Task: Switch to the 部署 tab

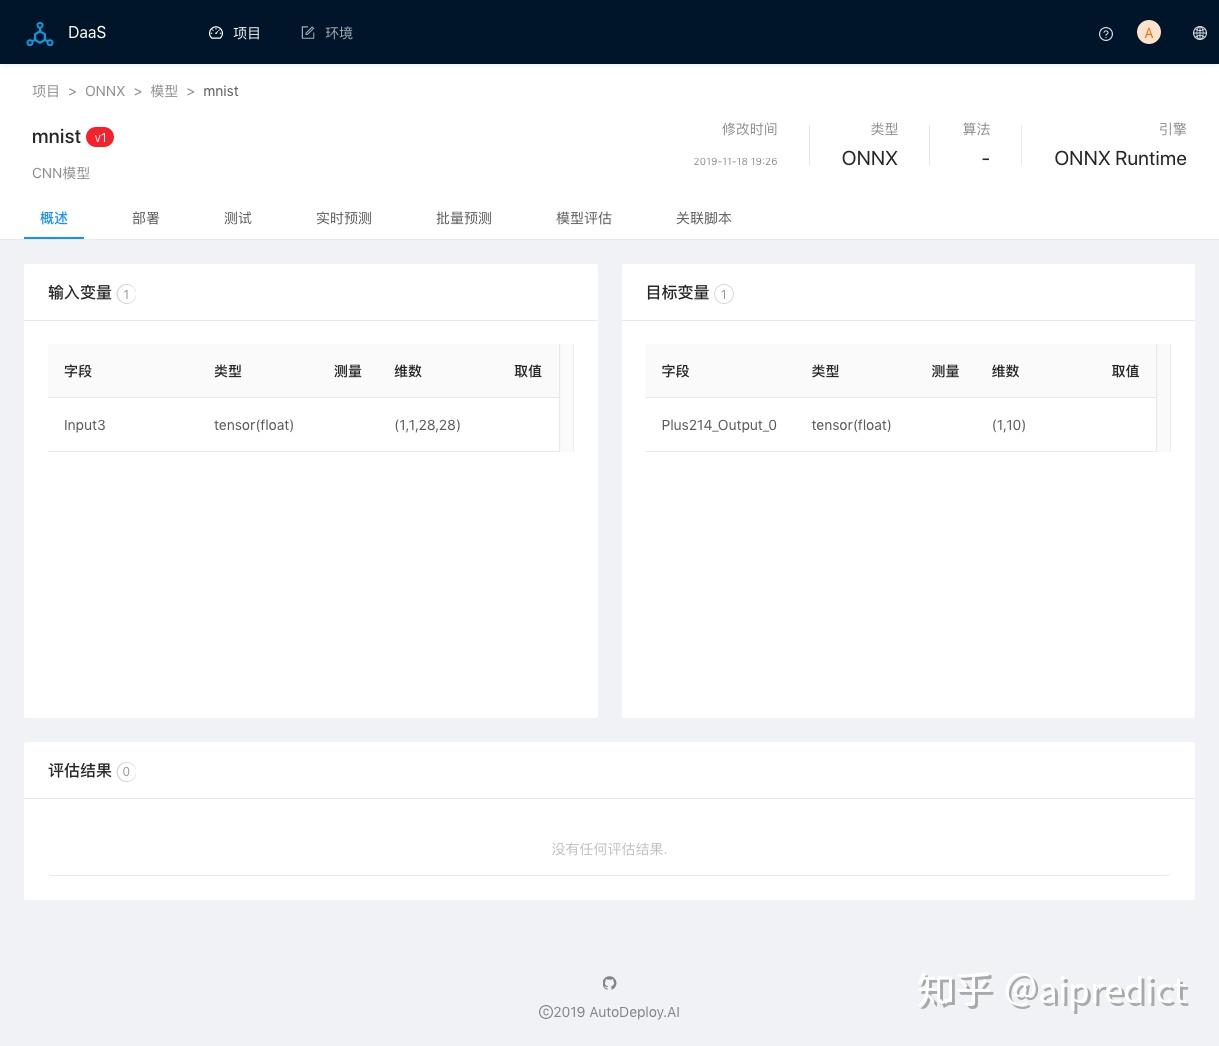Action: (x=145, y=218)
